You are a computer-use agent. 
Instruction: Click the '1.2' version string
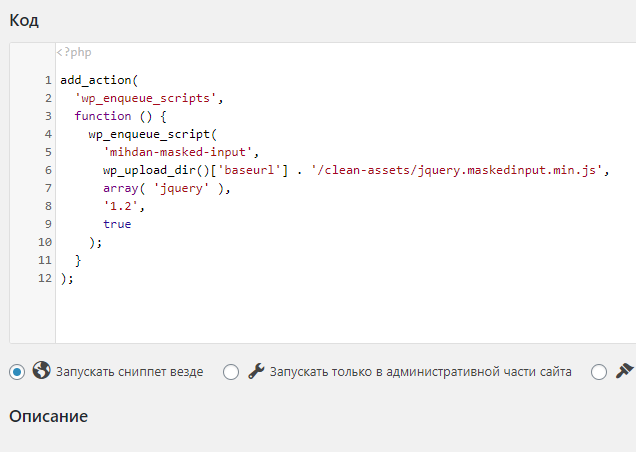tap(121, 206)
